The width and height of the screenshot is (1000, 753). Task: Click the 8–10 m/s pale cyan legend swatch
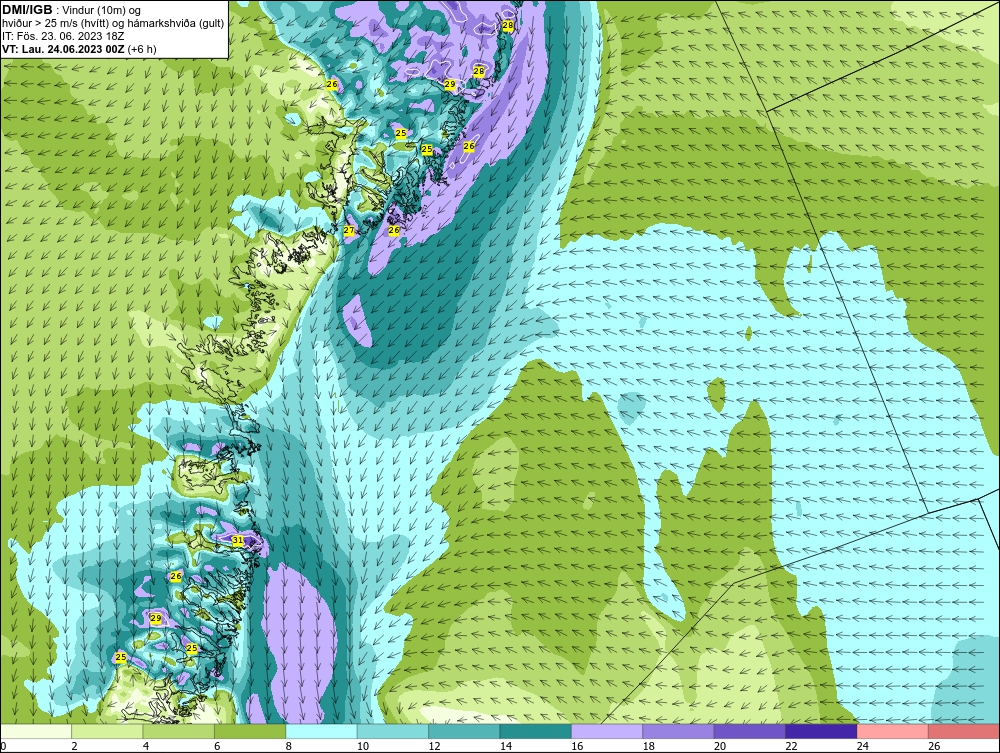(321, 731)
